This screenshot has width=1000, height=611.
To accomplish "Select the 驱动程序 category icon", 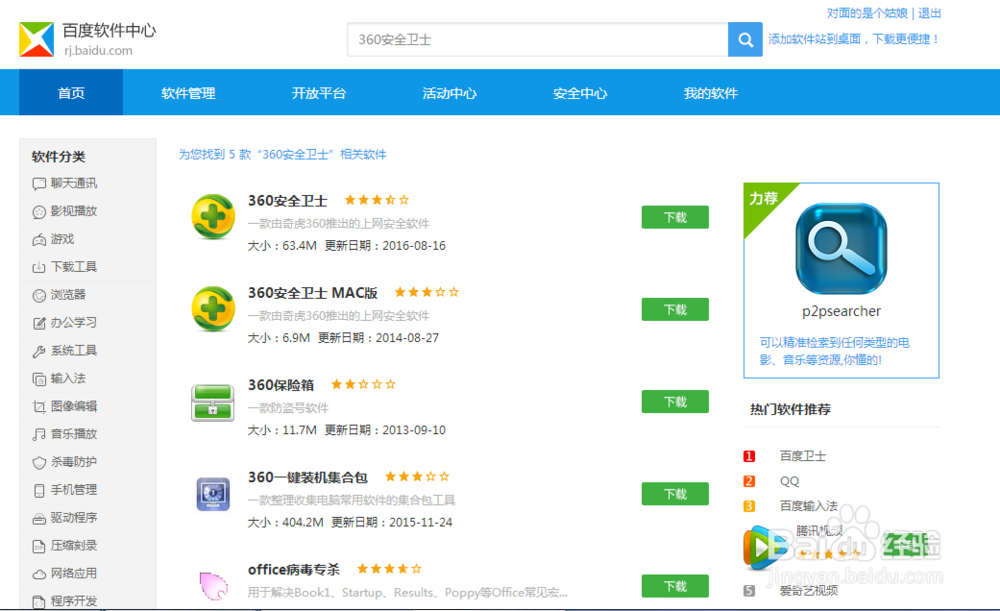I will coord(39,519).
